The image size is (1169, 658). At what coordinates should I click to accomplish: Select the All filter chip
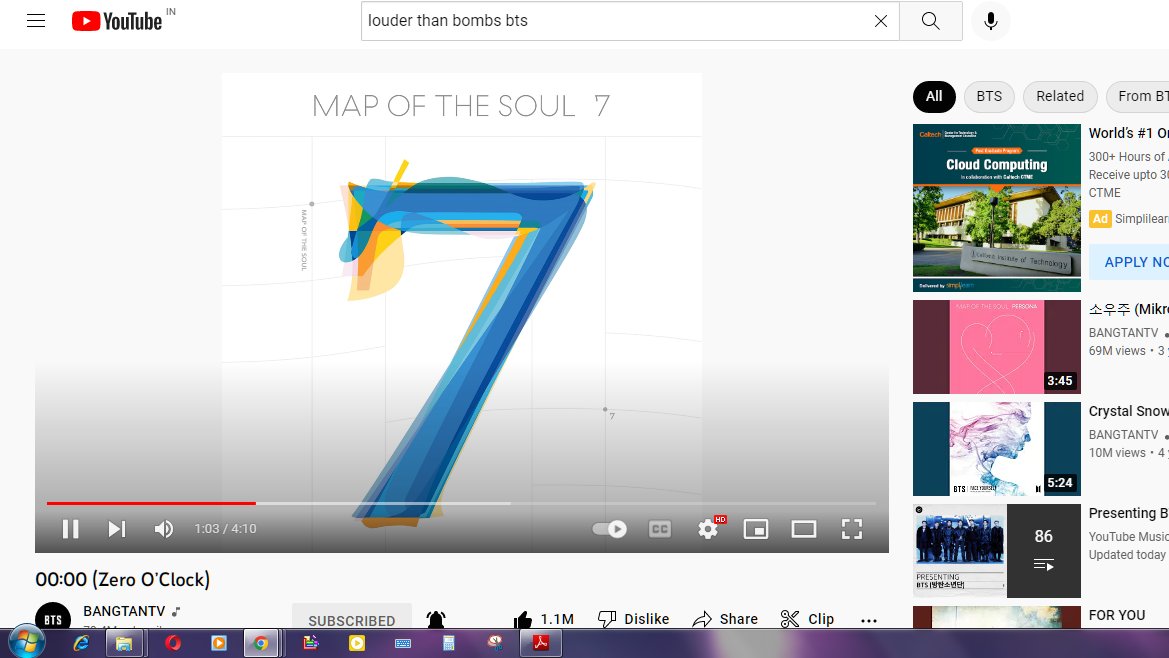coord(934,97)
